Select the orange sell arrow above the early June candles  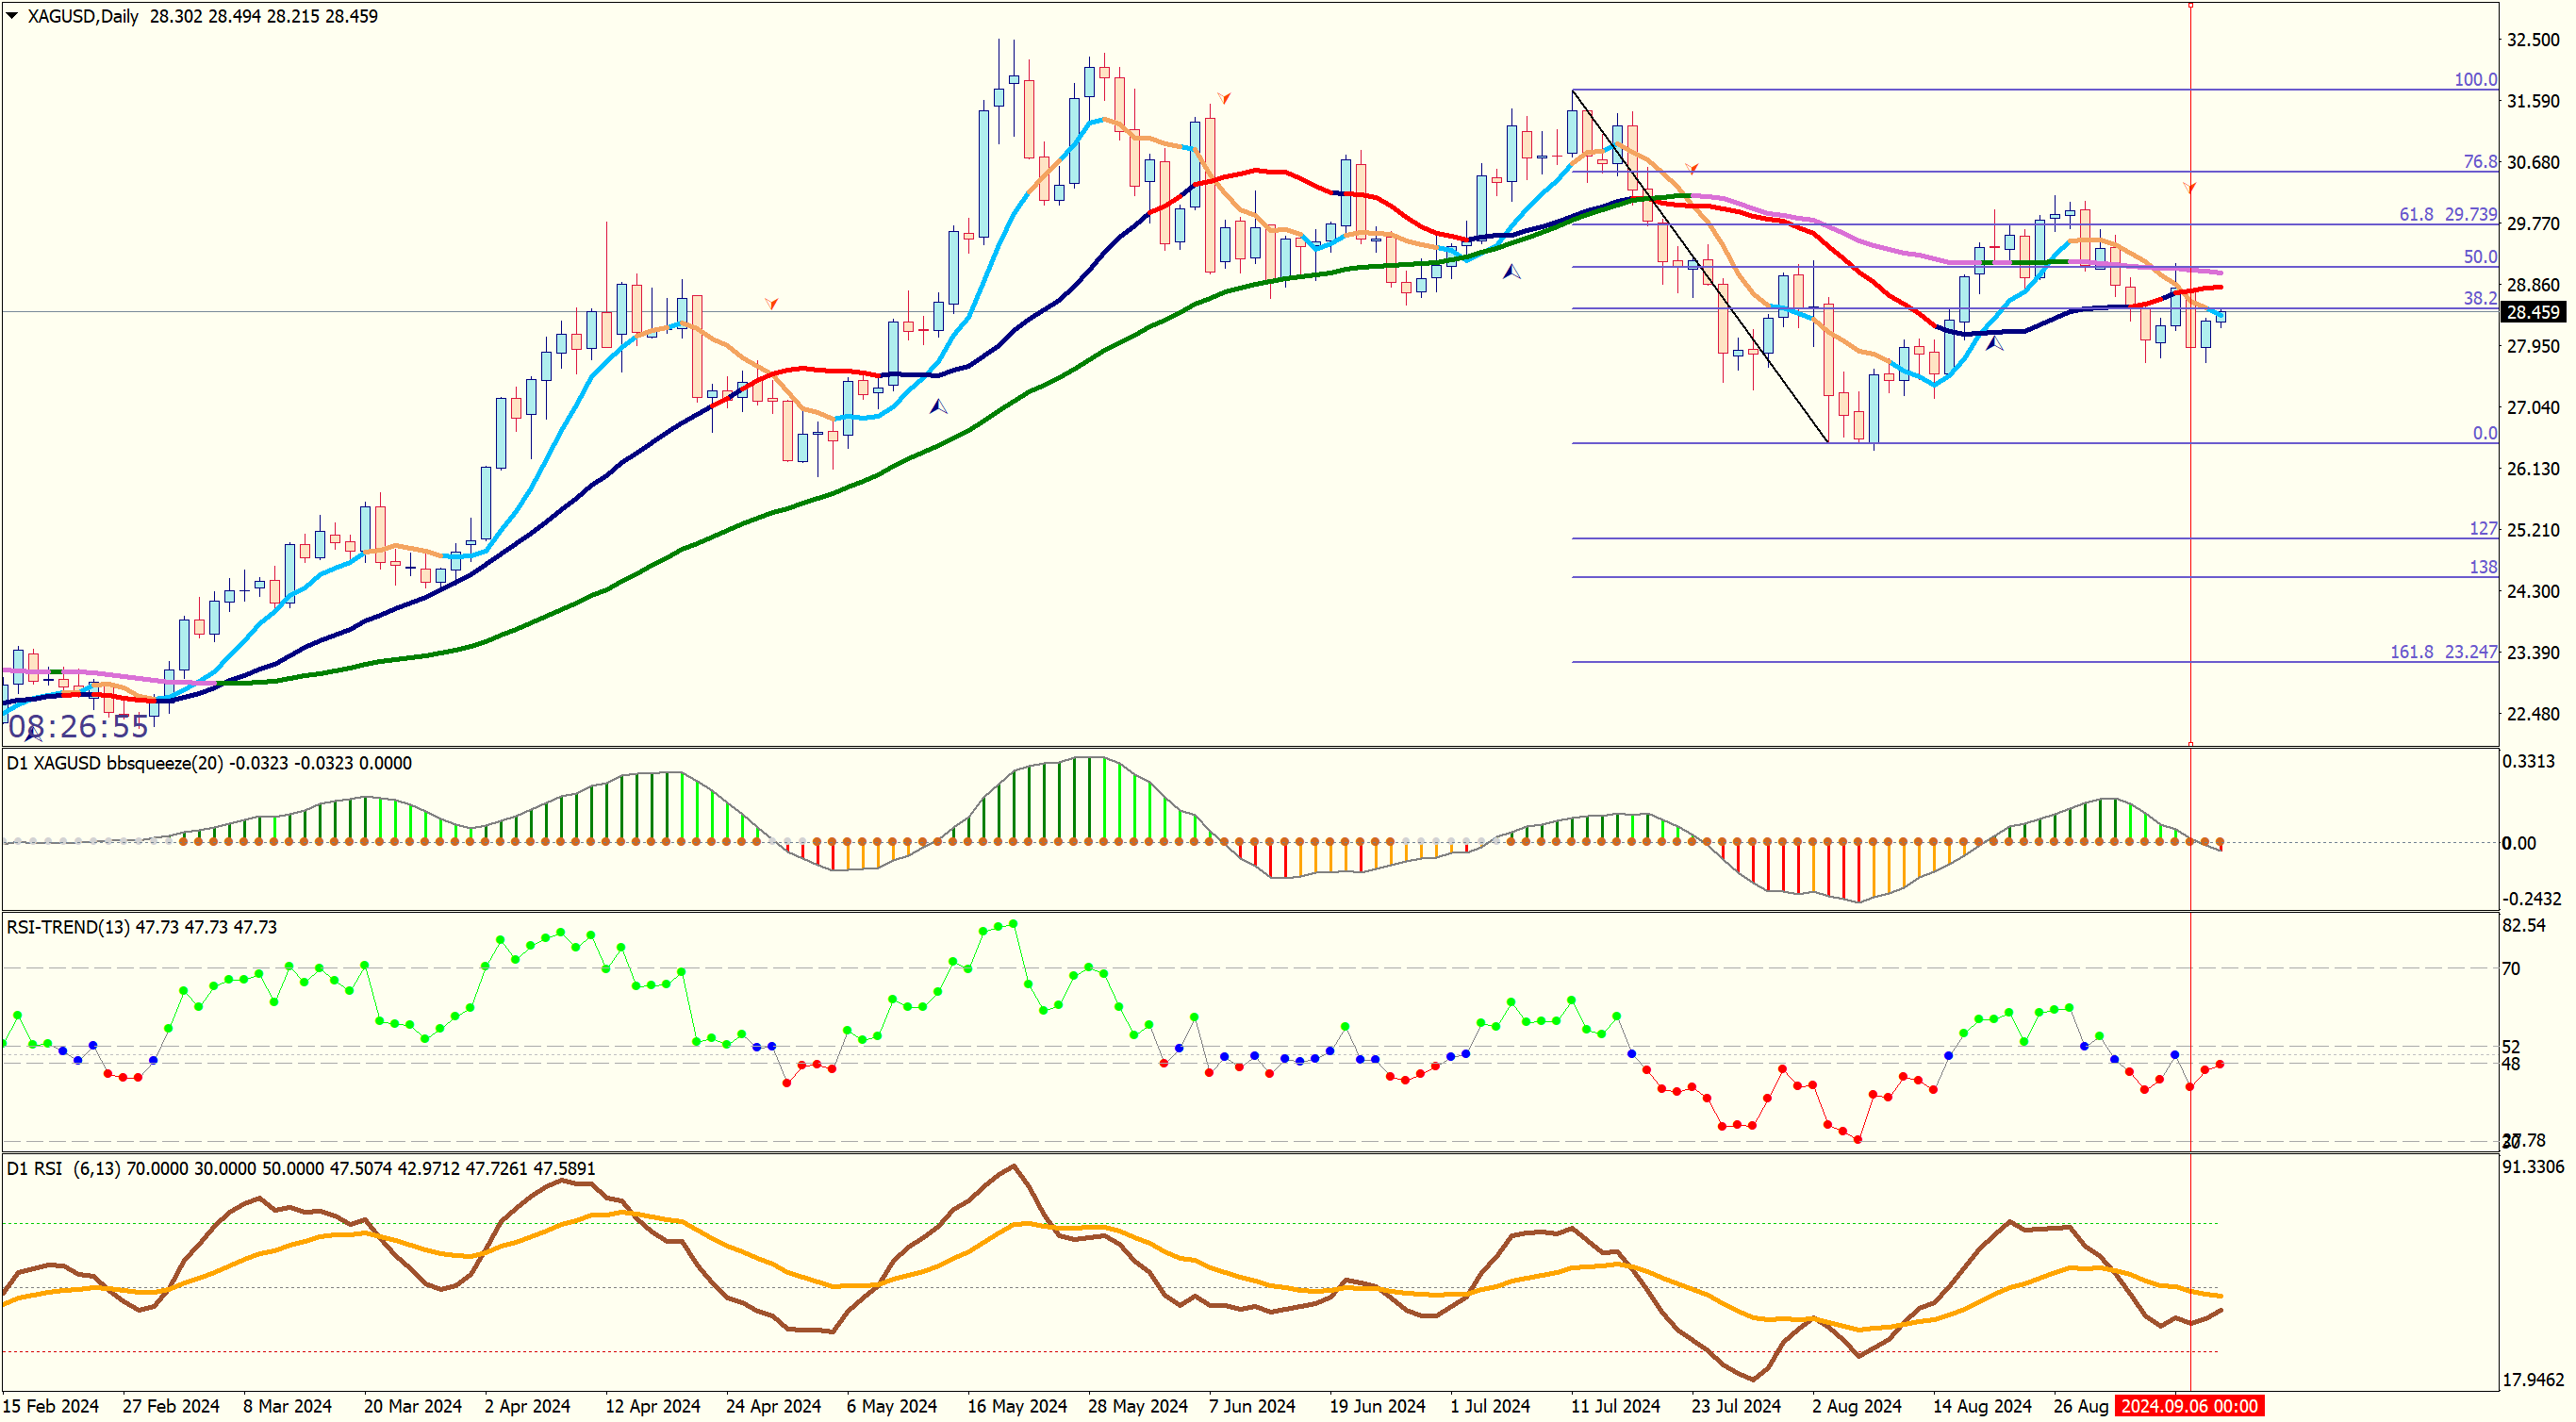1224,97
